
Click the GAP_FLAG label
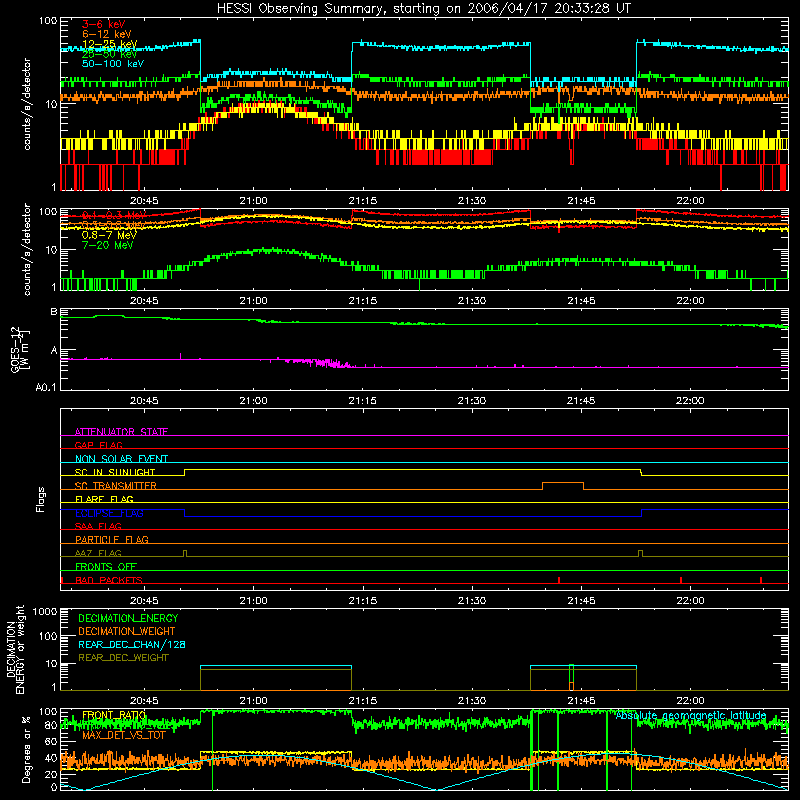(98, 445)
